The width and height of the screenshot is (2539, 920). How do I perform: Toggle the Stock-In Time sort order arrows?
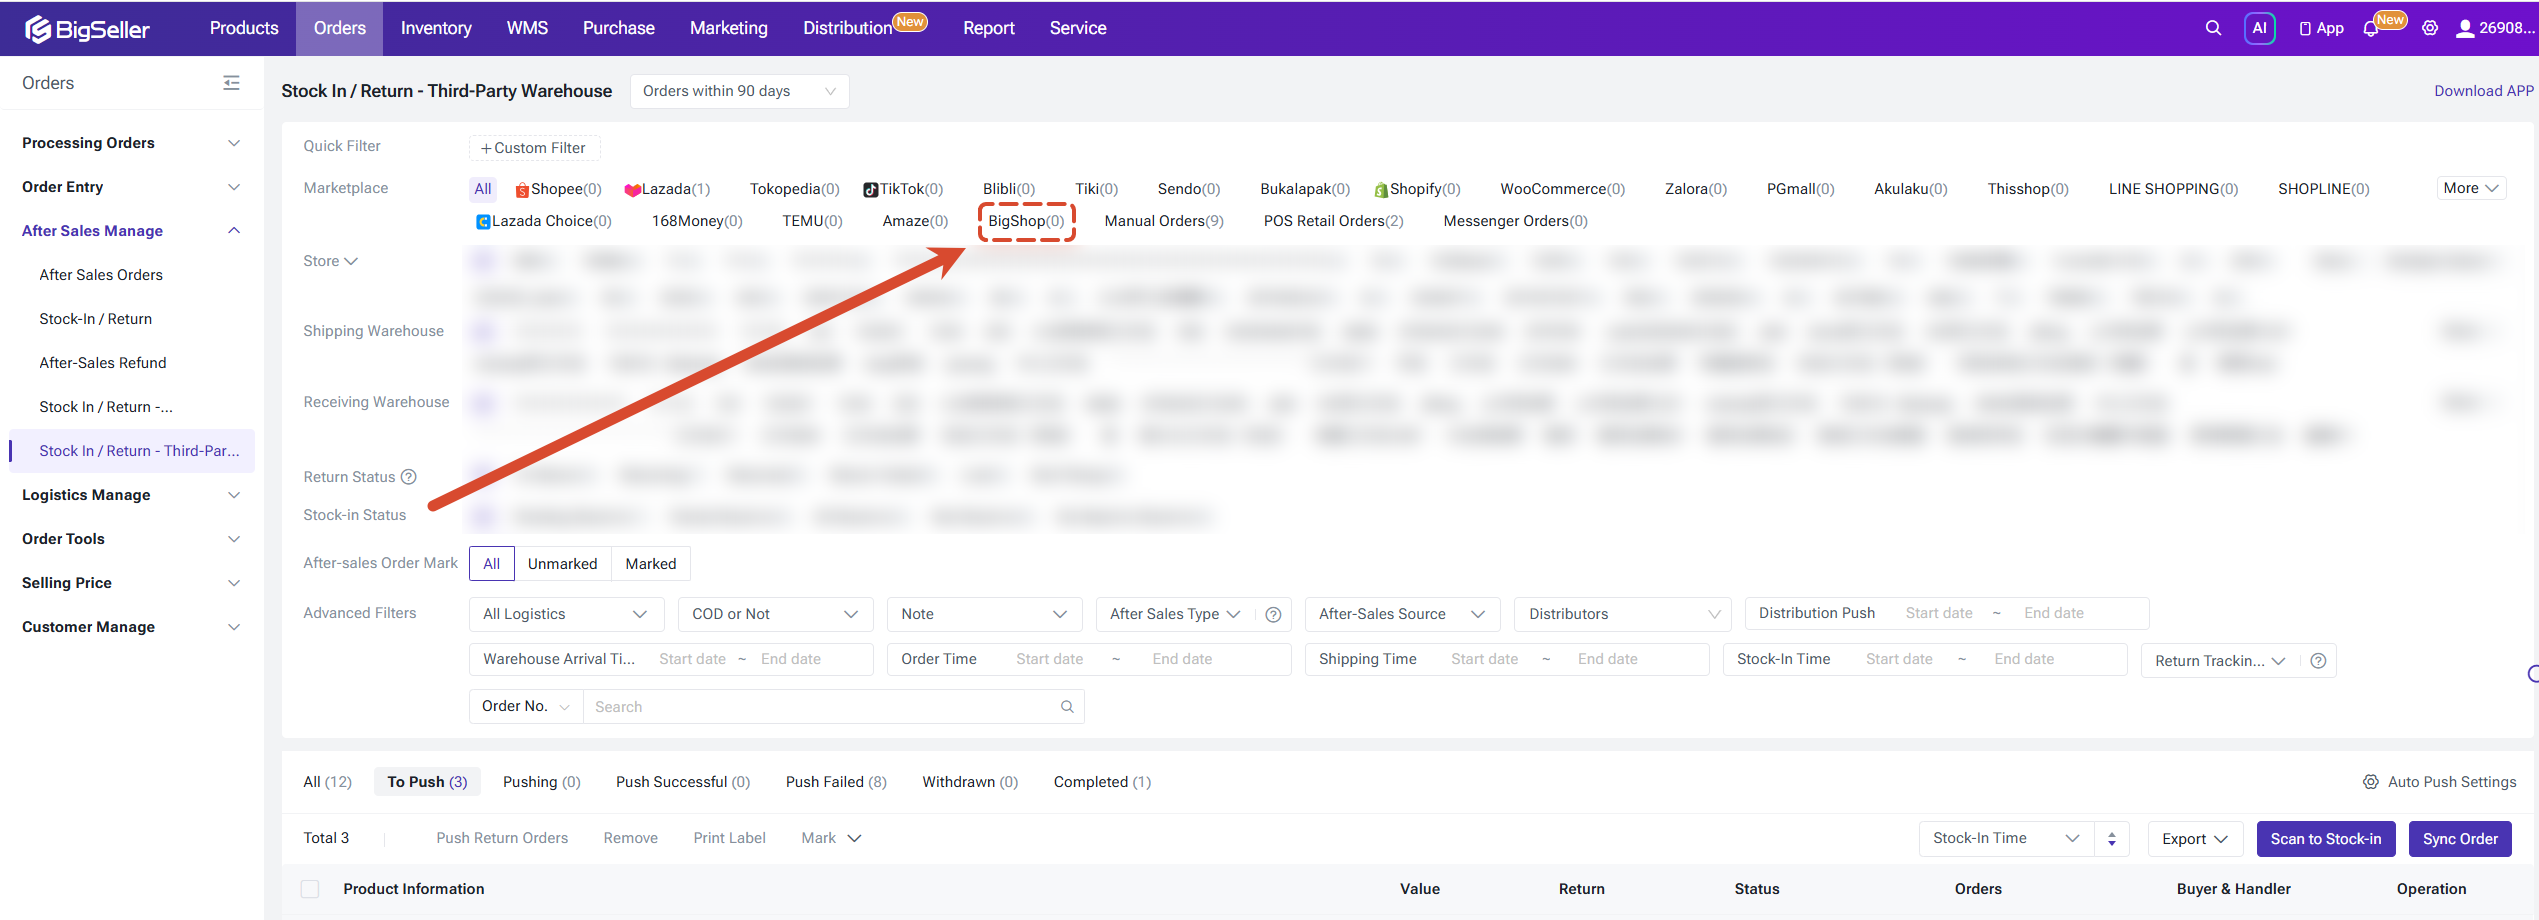pos(2112,839)
